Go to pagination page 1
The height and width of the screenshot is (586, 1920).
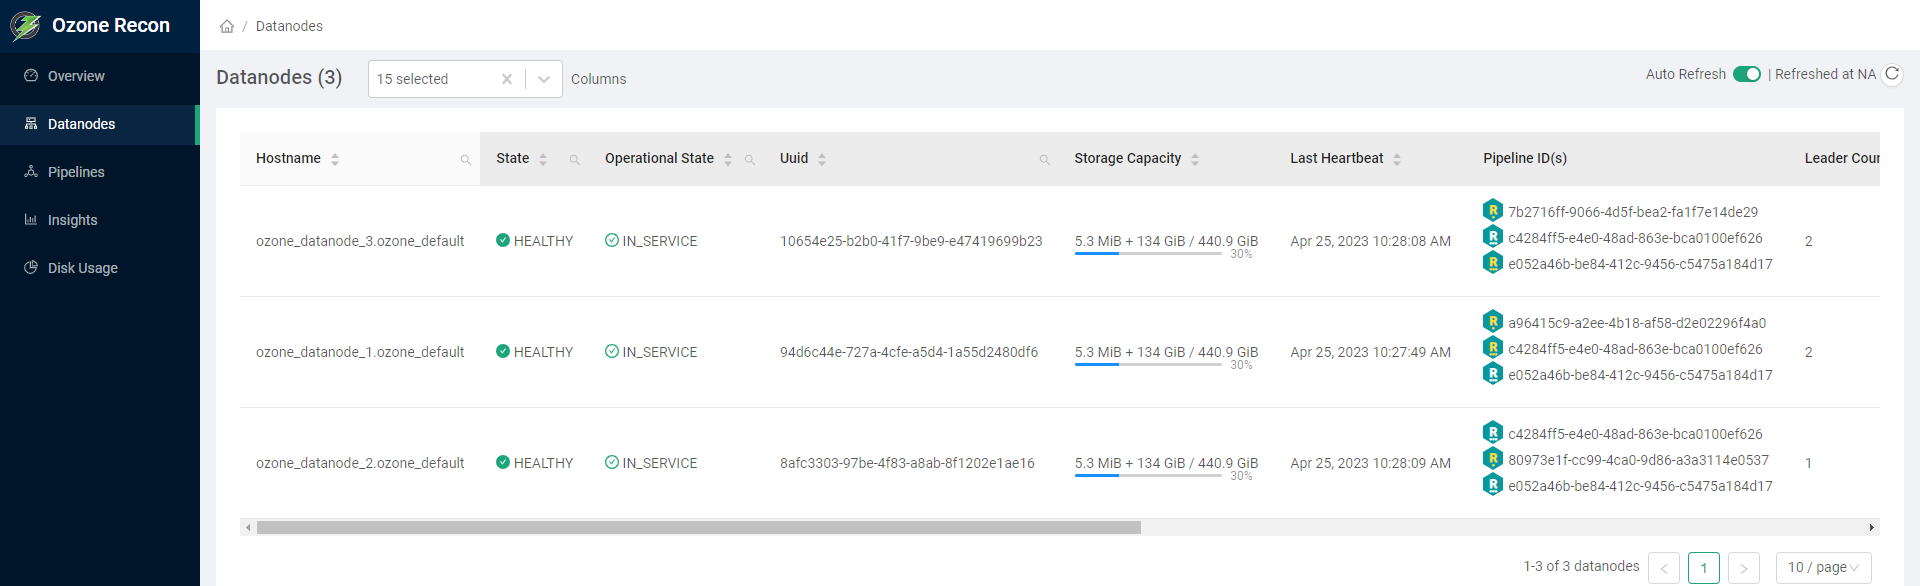tap(1704, 567)
